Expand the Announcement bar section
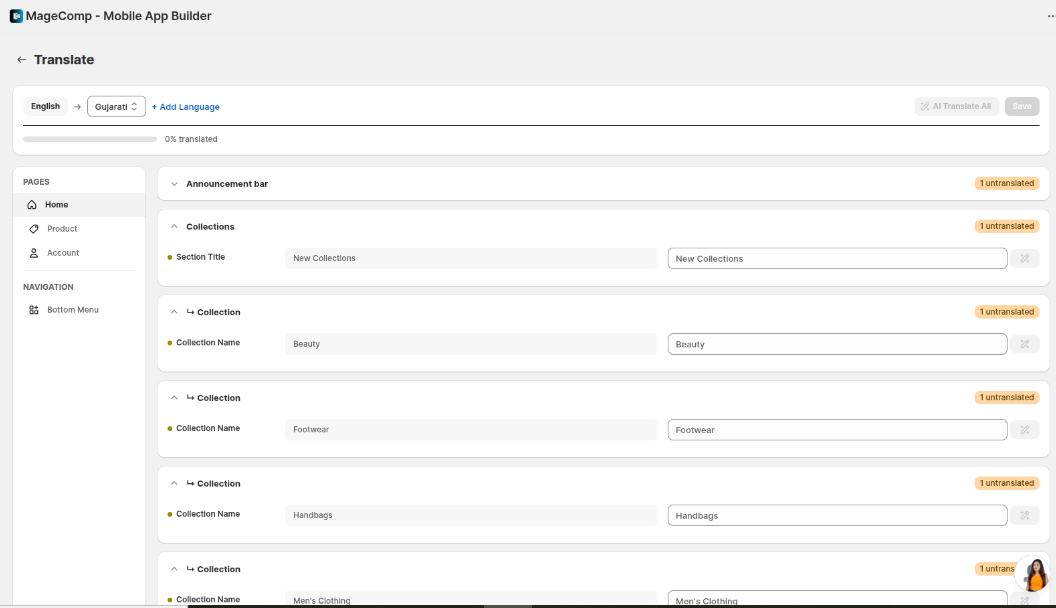The width and height of the screenshot is (1056, 608). (x=174, y=184)
